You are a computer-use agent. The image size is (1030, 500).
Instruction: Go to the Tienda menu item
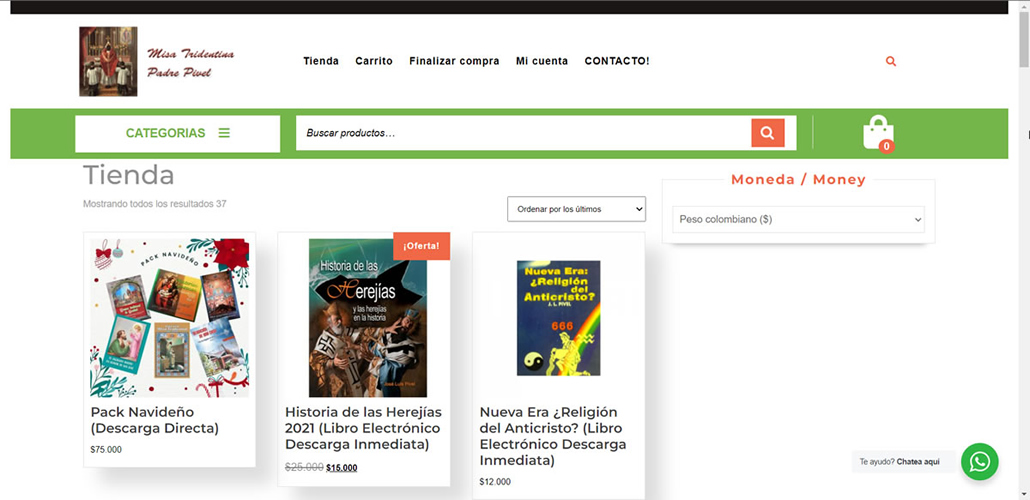point(321,61)
